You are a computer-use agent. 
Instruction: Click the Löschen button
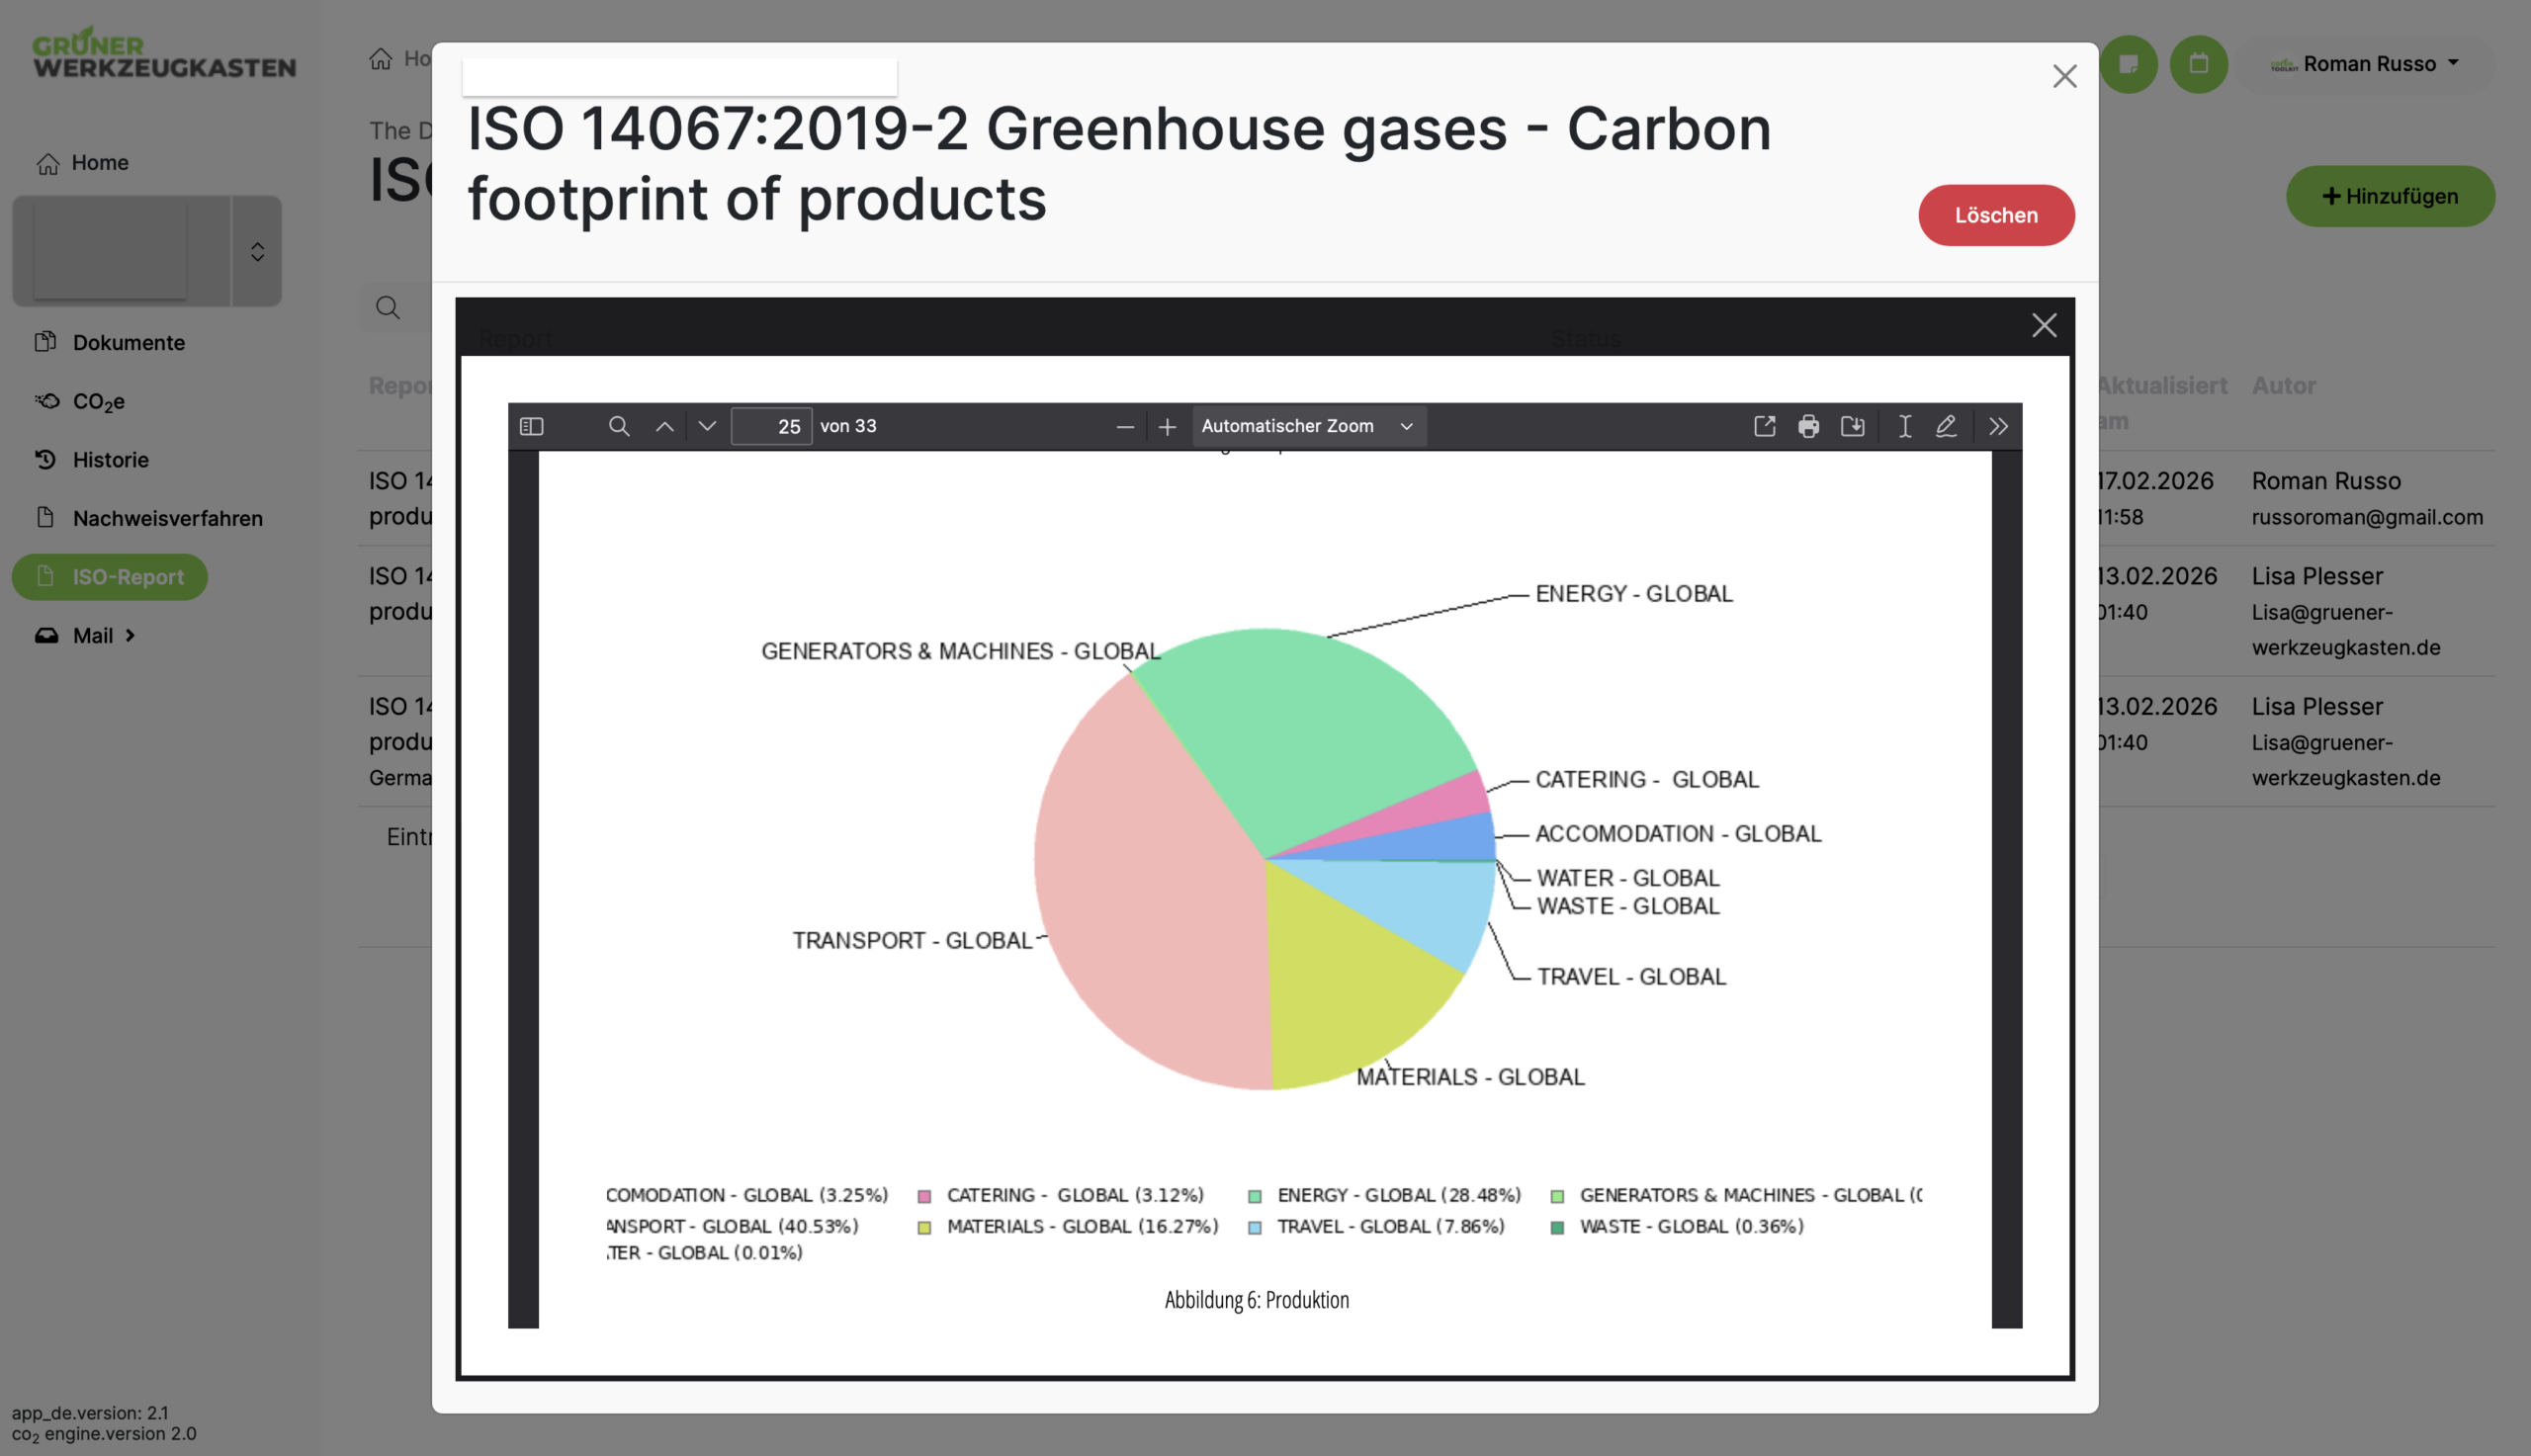pos(1996,214)
